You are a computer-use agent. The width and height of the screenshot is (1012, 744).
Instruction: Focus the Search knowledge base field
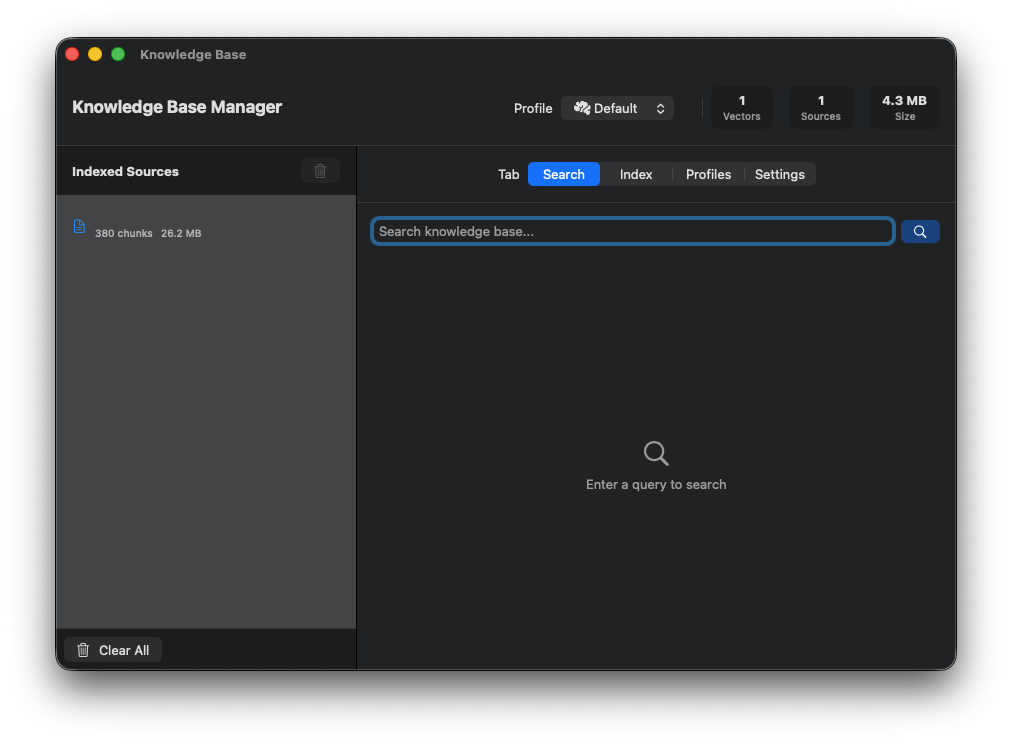pos(632,231)
